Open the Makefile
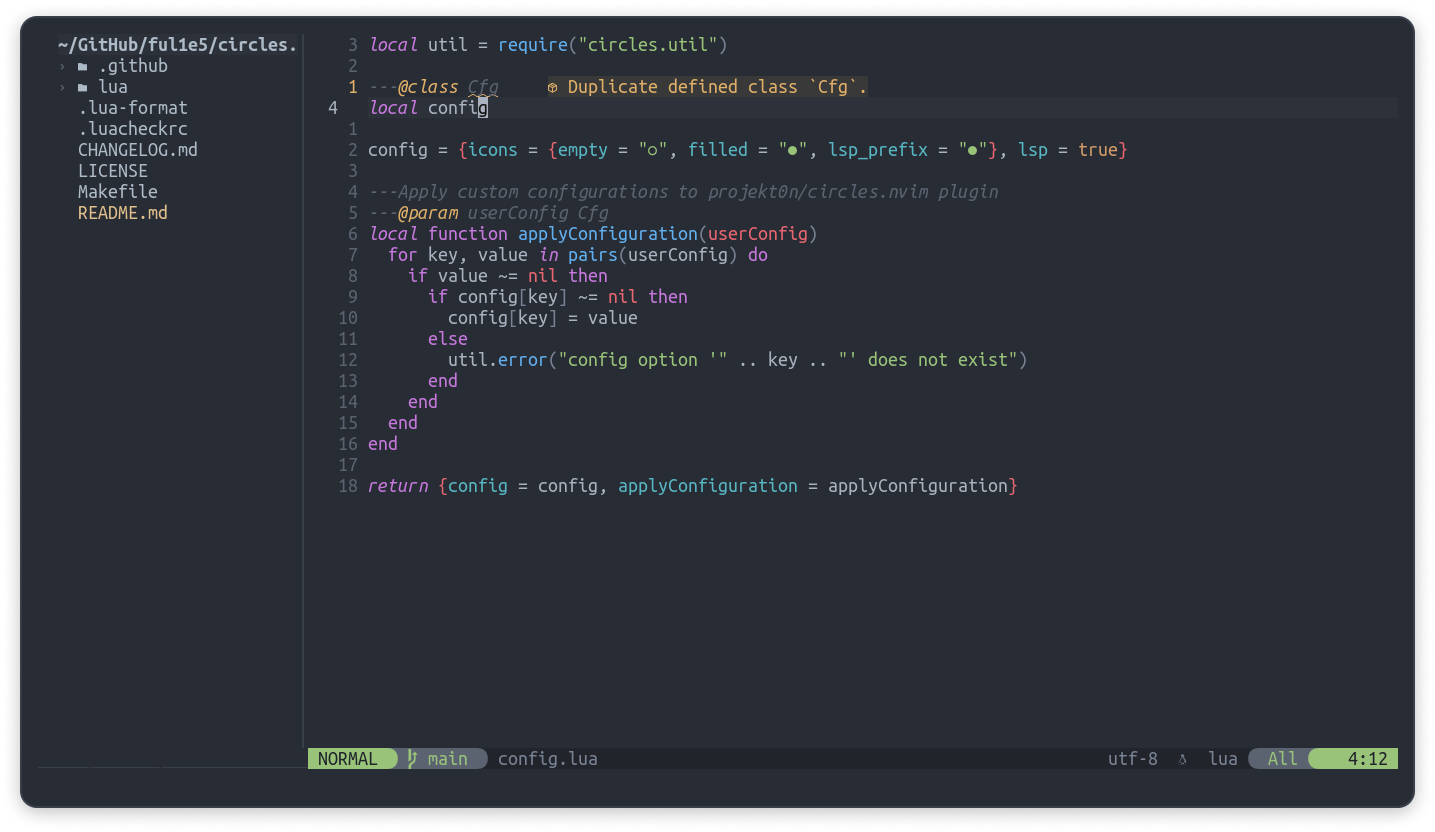Image resolution: width=1435 pixels, height=832 pixels. pos(117,191)
